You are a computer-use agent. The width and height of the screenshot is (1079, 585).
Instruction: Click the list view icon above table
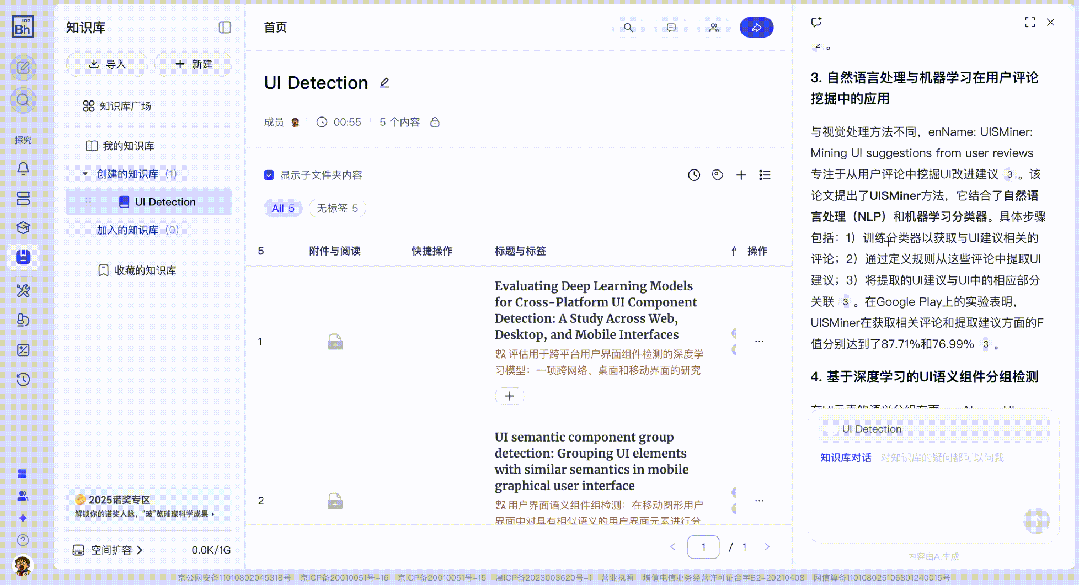tap(765, 175)
